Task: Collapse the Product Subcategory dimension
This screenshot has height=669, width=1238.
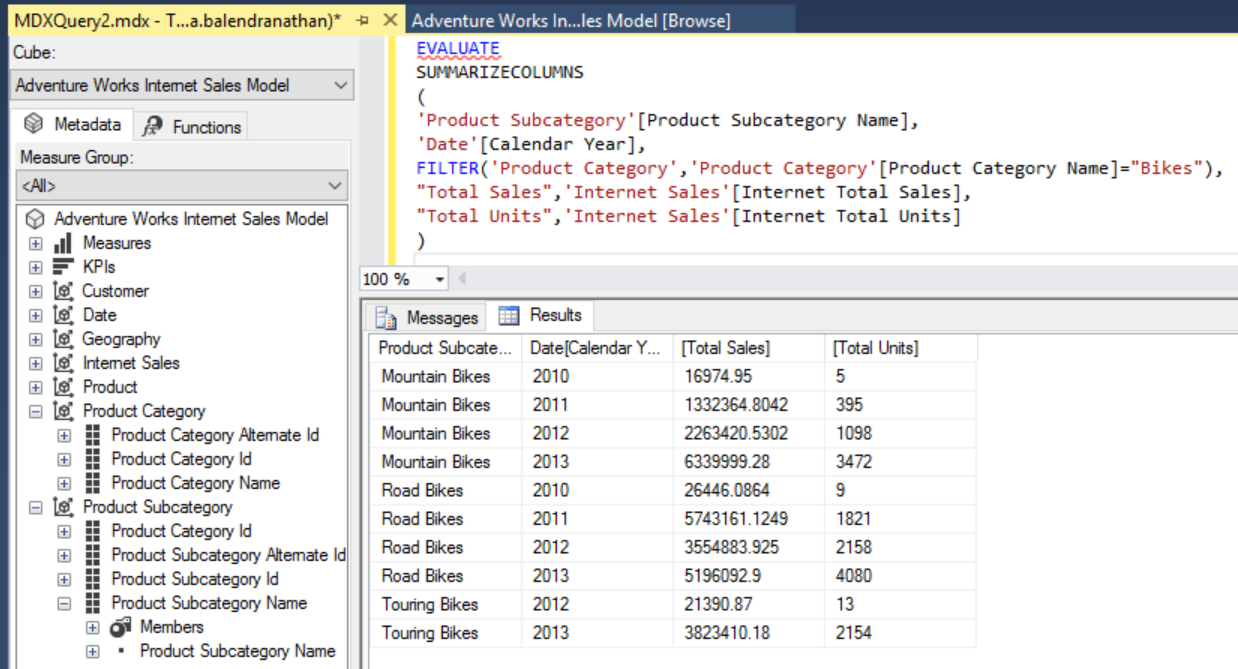Action: [x=36, y=507]
